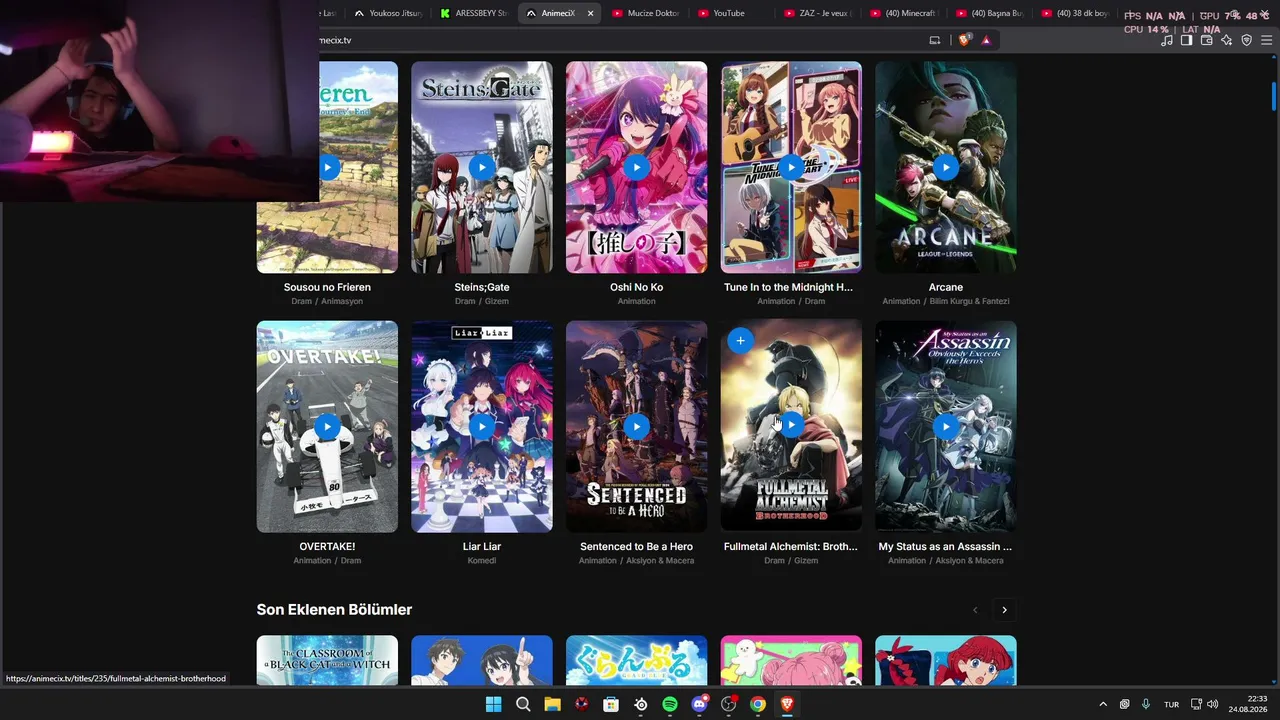Go to previous Son Eklenen Bölümler page
Screen dimensions: 1280x720
point(975,610)
